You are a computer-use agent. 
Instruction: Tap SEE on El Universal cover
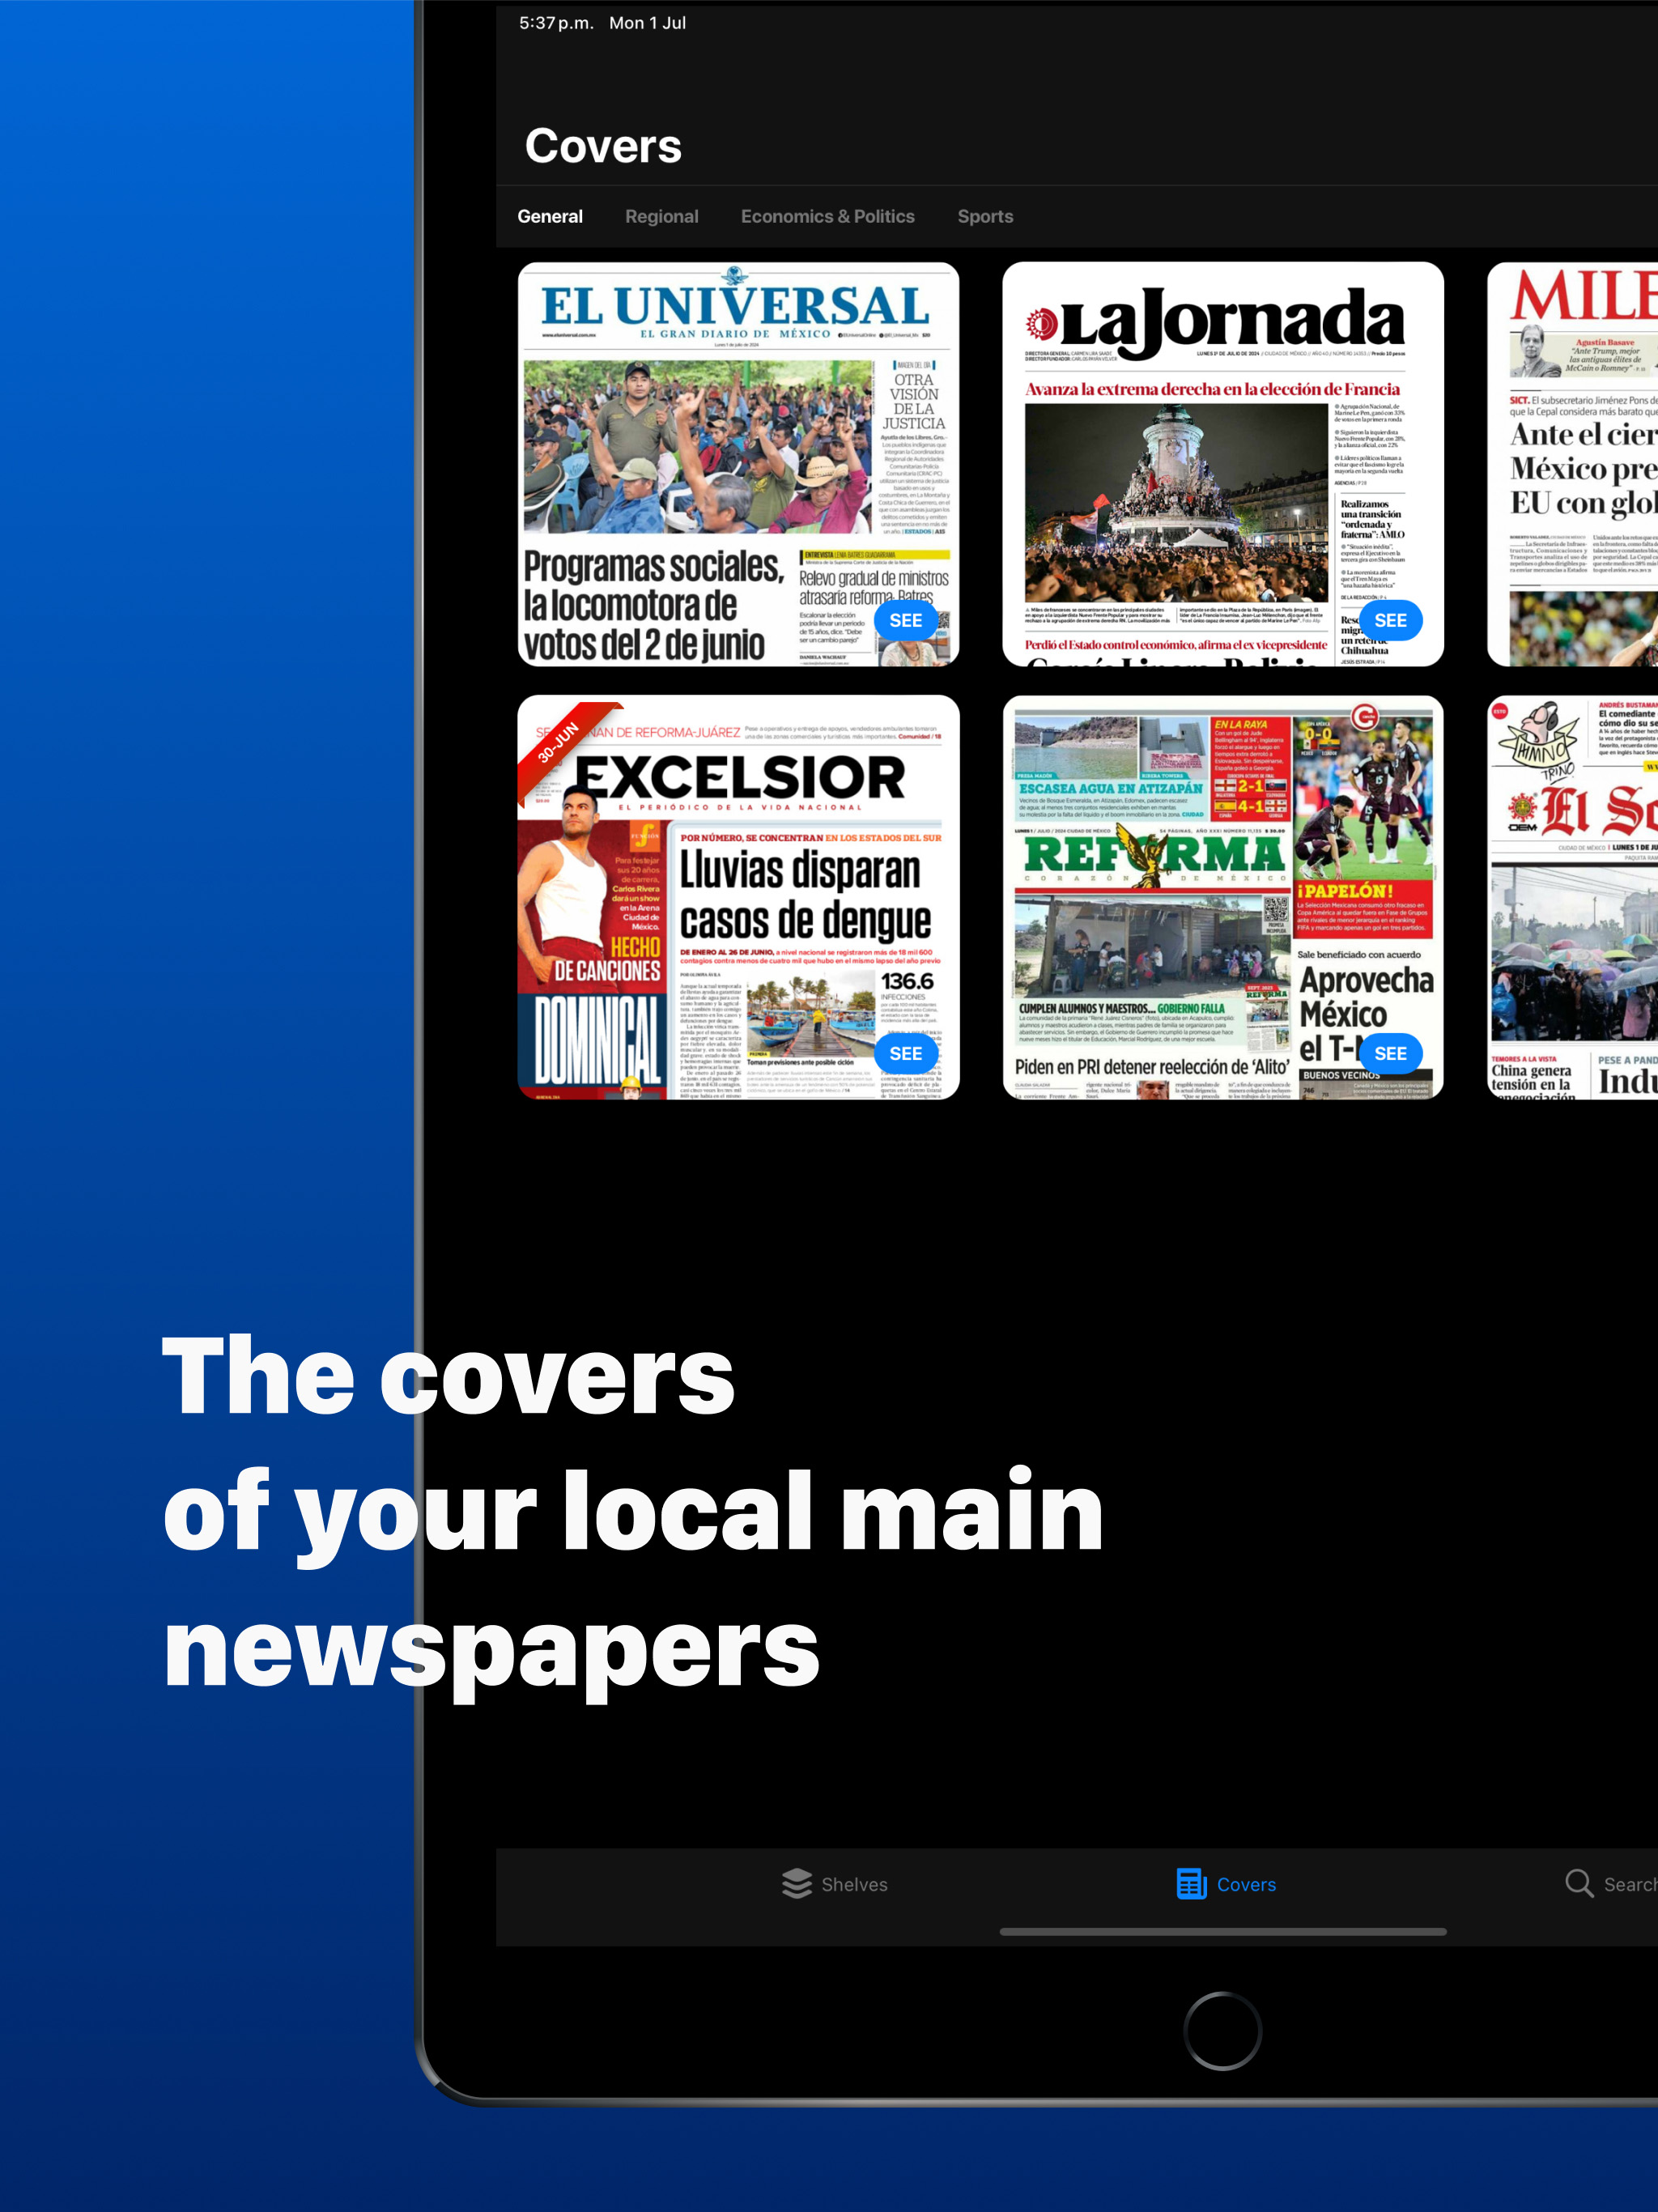906,620
